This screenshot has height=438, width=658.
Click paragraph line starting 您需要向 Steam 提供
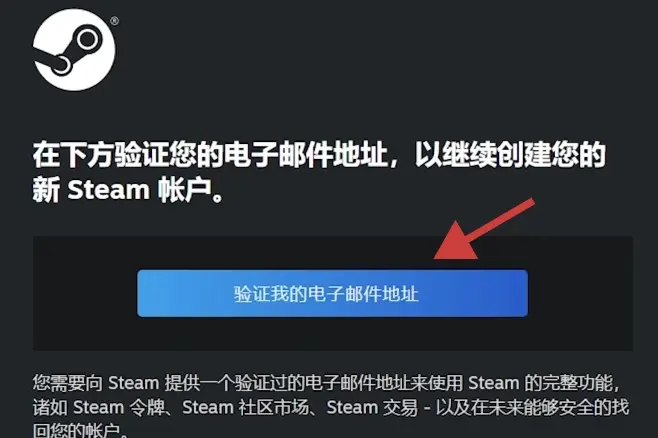click(x=326, y=383)
